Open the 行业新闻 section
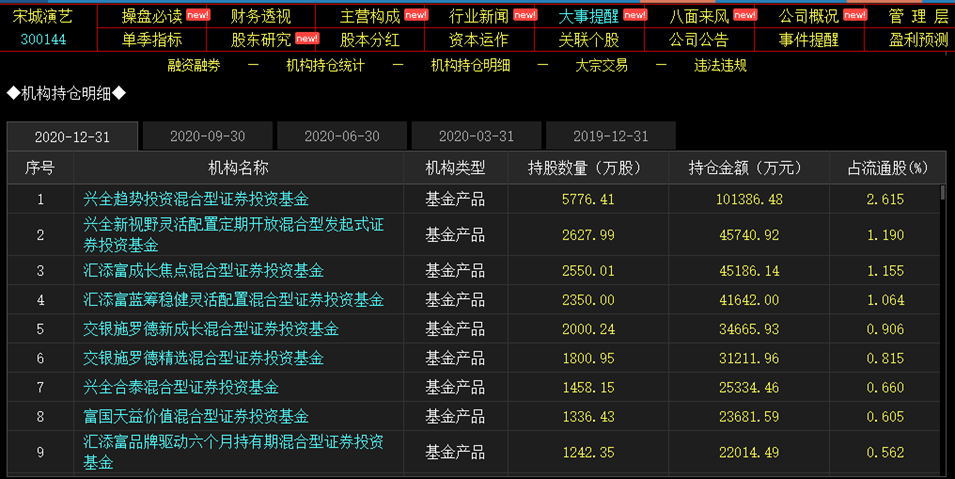The width and height of the screenshot is (955, 479). click(x=479, y=16)
